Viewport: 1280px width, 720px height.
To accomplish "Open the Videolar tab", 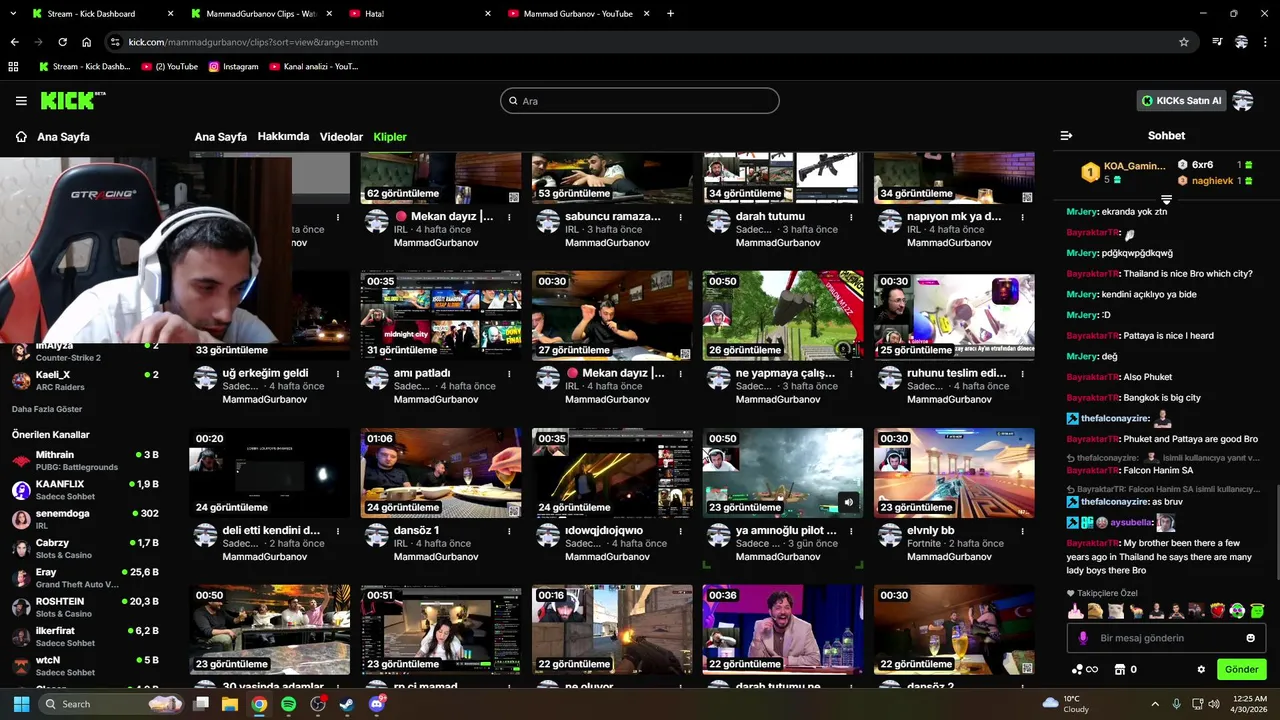I will pos(341,137).
